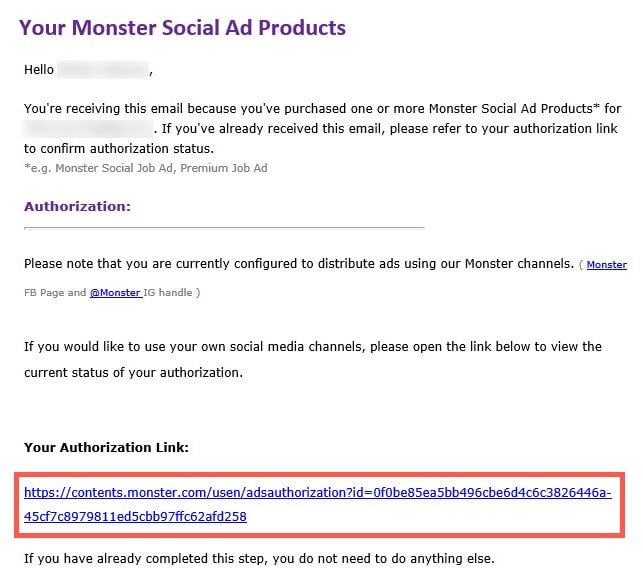
Task: Click the "to confirm authorization status" line
Action: click(x=119, y=149)
